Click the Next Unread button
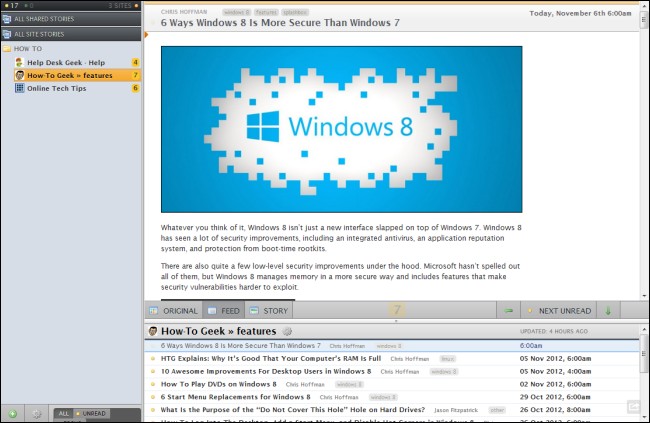 tap(559, 311)
